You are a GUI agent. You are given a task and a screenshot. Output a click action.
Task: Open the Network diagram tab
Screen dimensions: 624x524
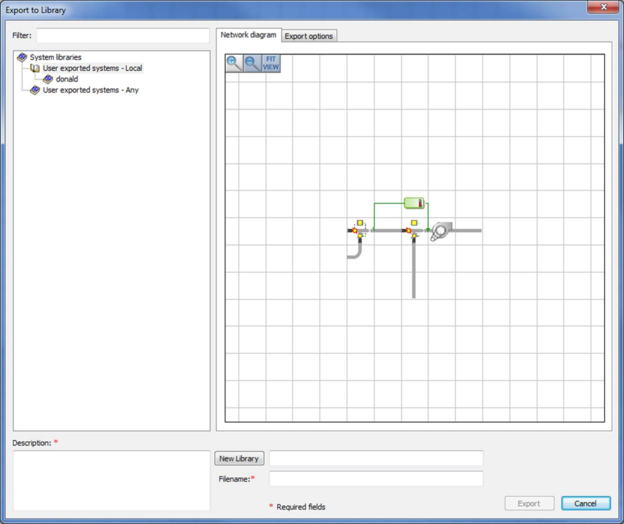click(248, 35)
